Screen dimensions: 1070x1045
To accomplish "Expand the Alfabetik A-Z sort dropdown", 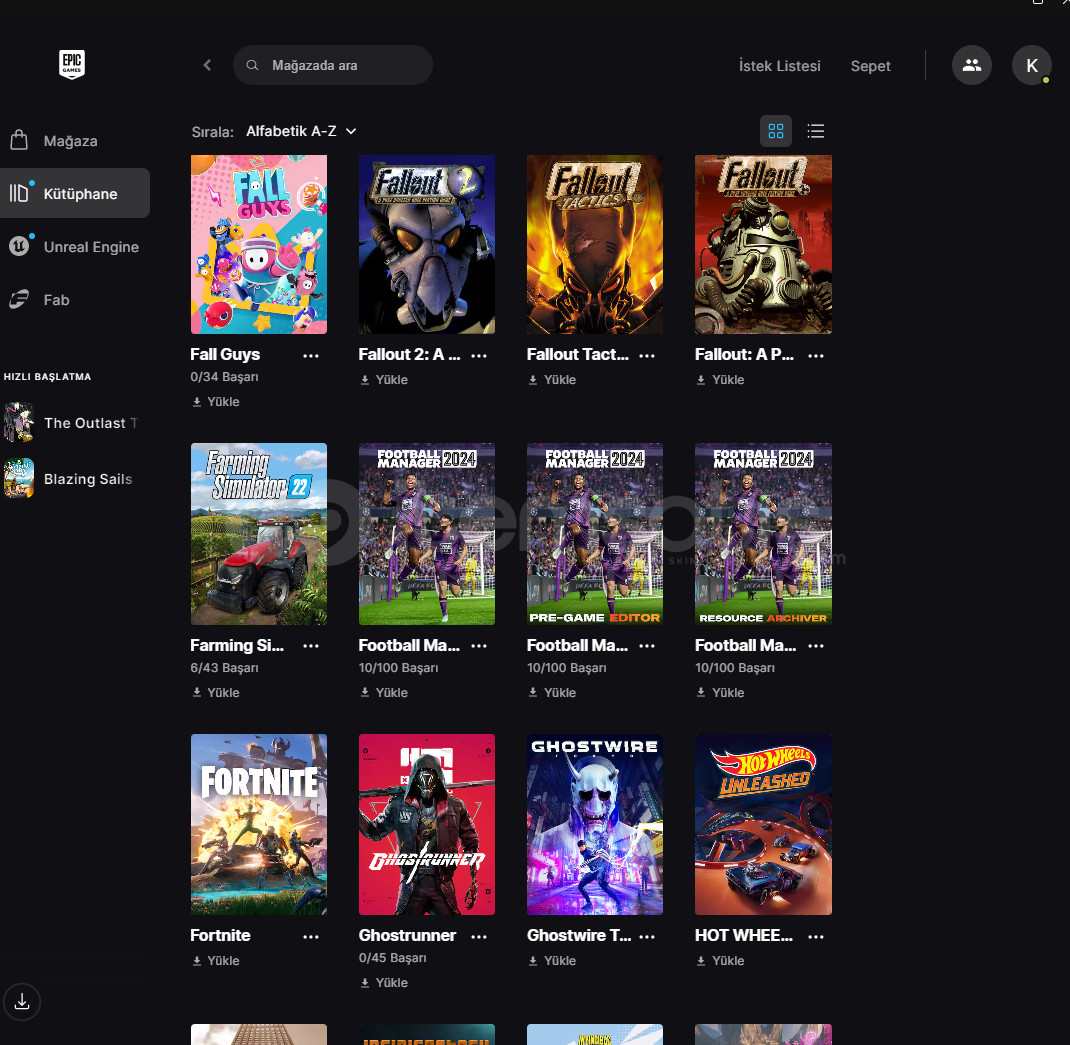I will tap(301, 131).
